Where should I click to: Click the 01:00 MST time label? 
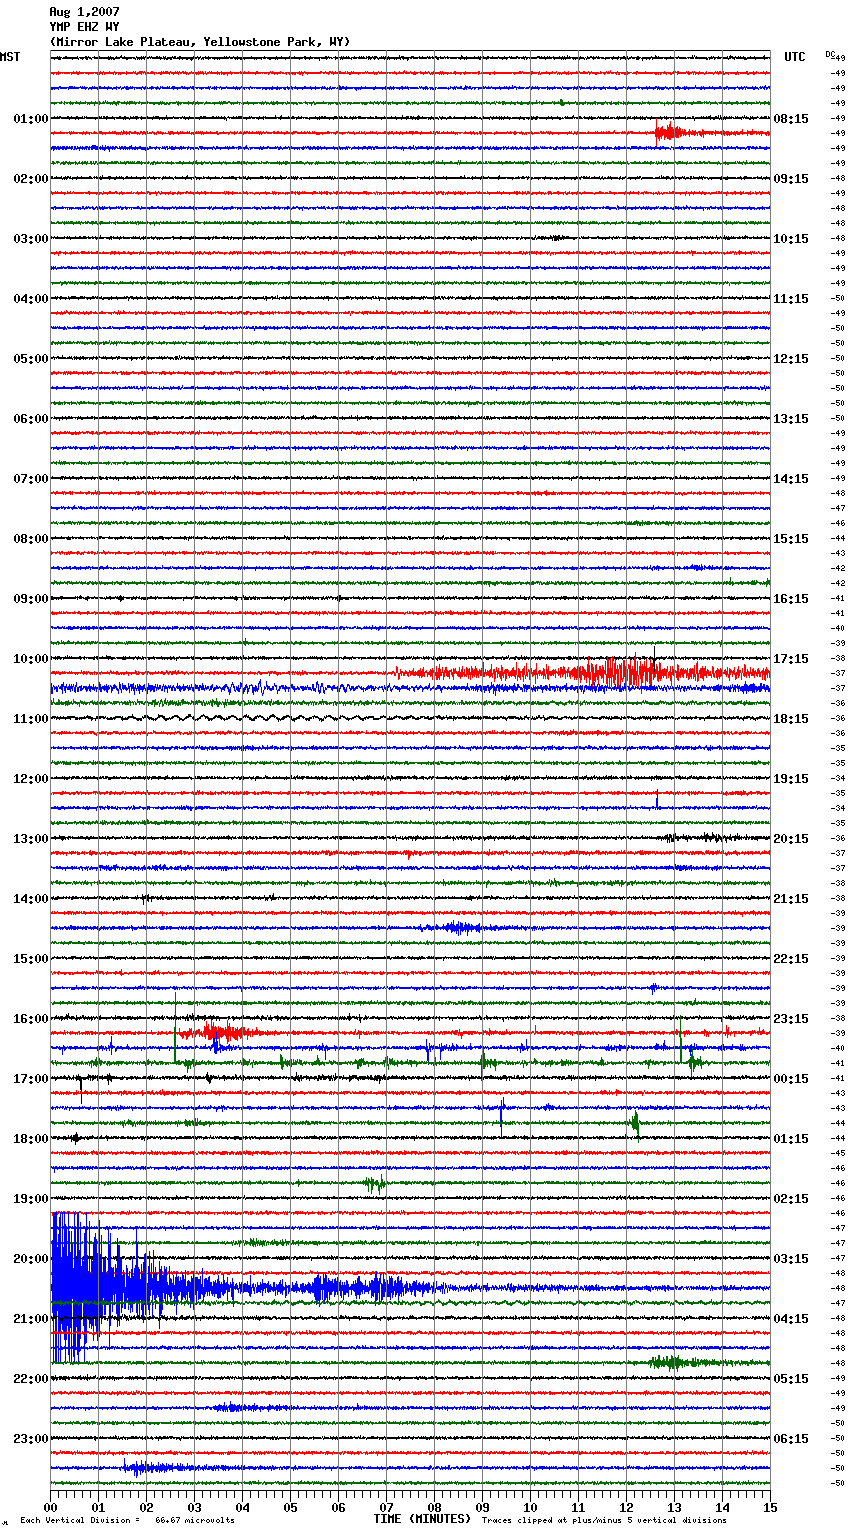tap(30, 119)
